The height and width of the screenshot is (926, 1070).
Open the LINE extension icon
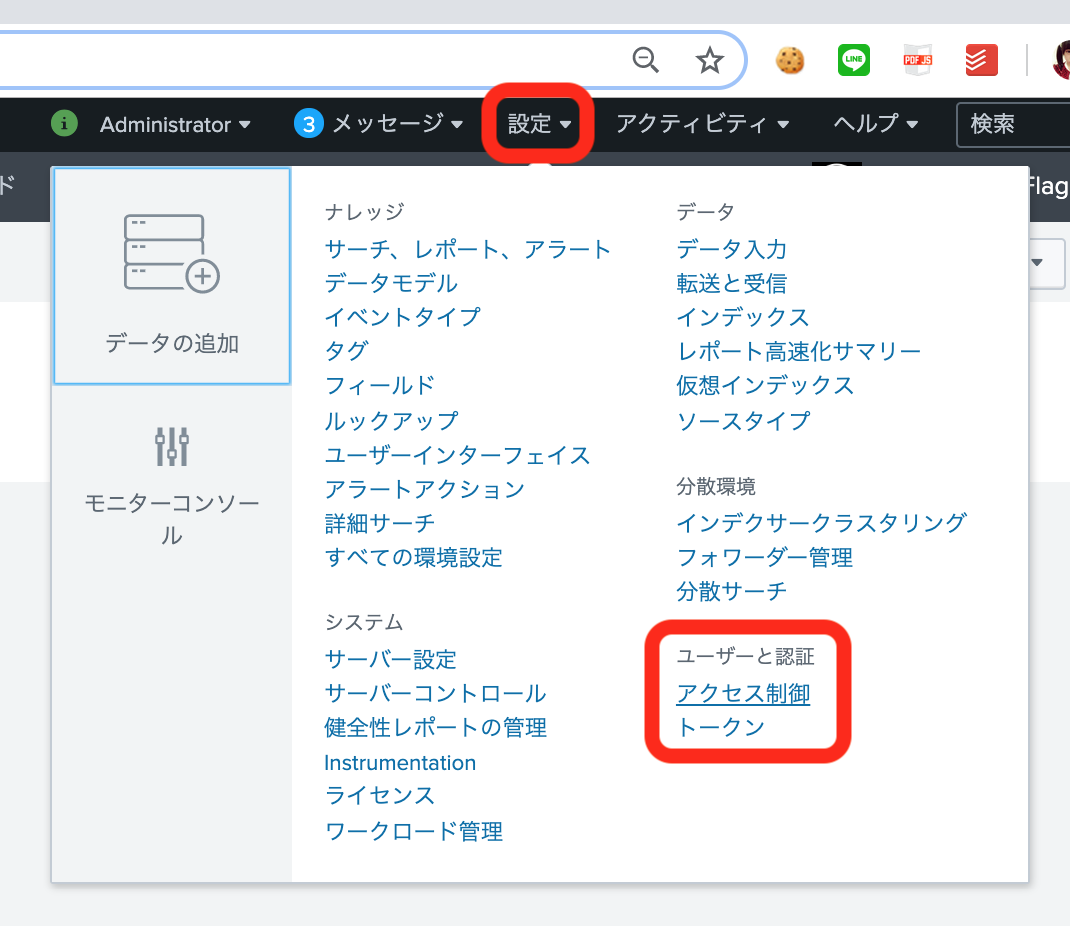pos(854,60)
